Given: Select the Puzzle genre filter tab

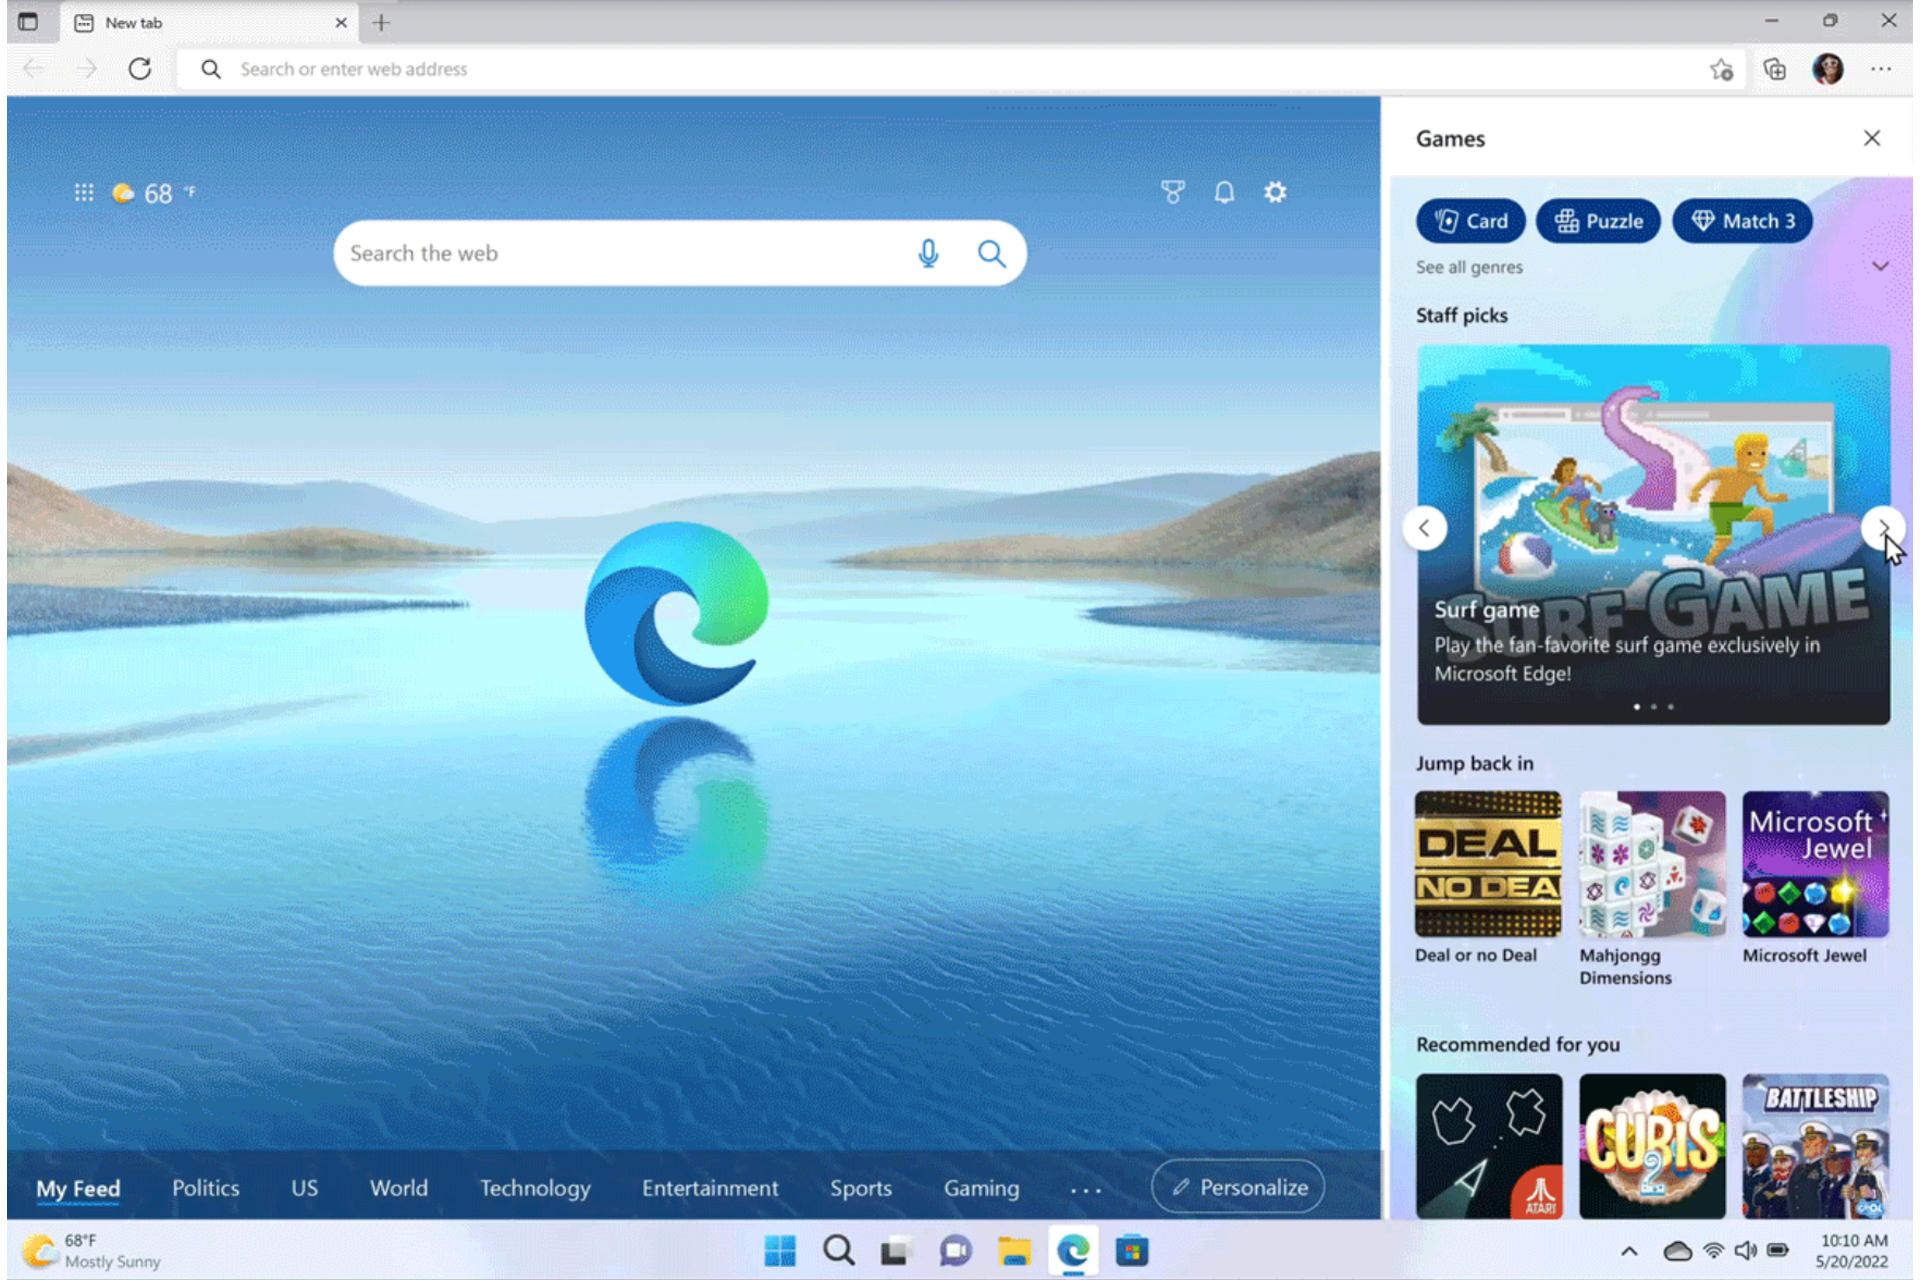Looking at the screenshot, I should 1600,221.
